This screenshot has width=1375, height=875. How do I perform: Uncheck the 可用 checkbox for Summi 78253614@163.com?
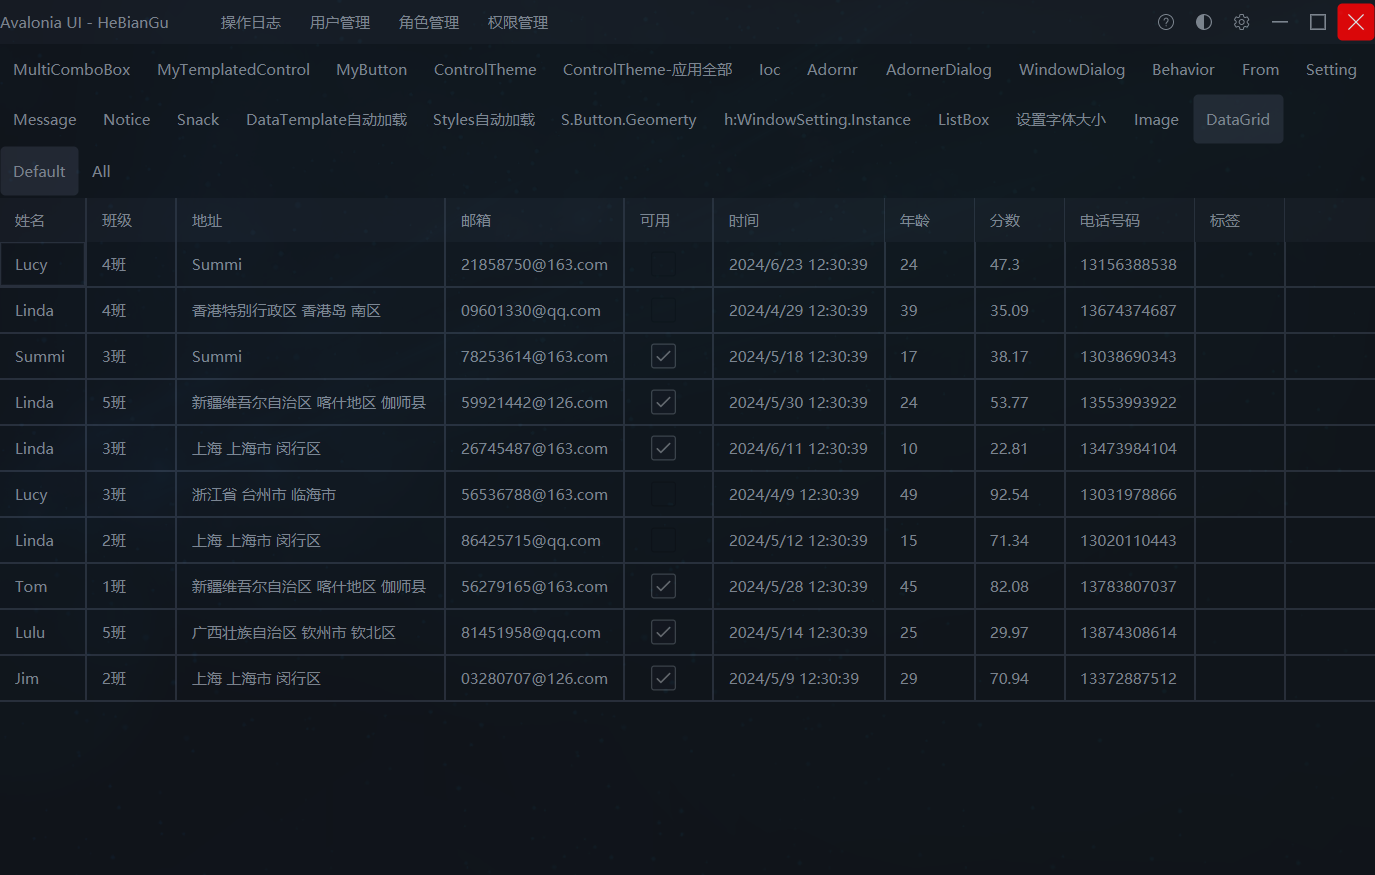(663, 356)
